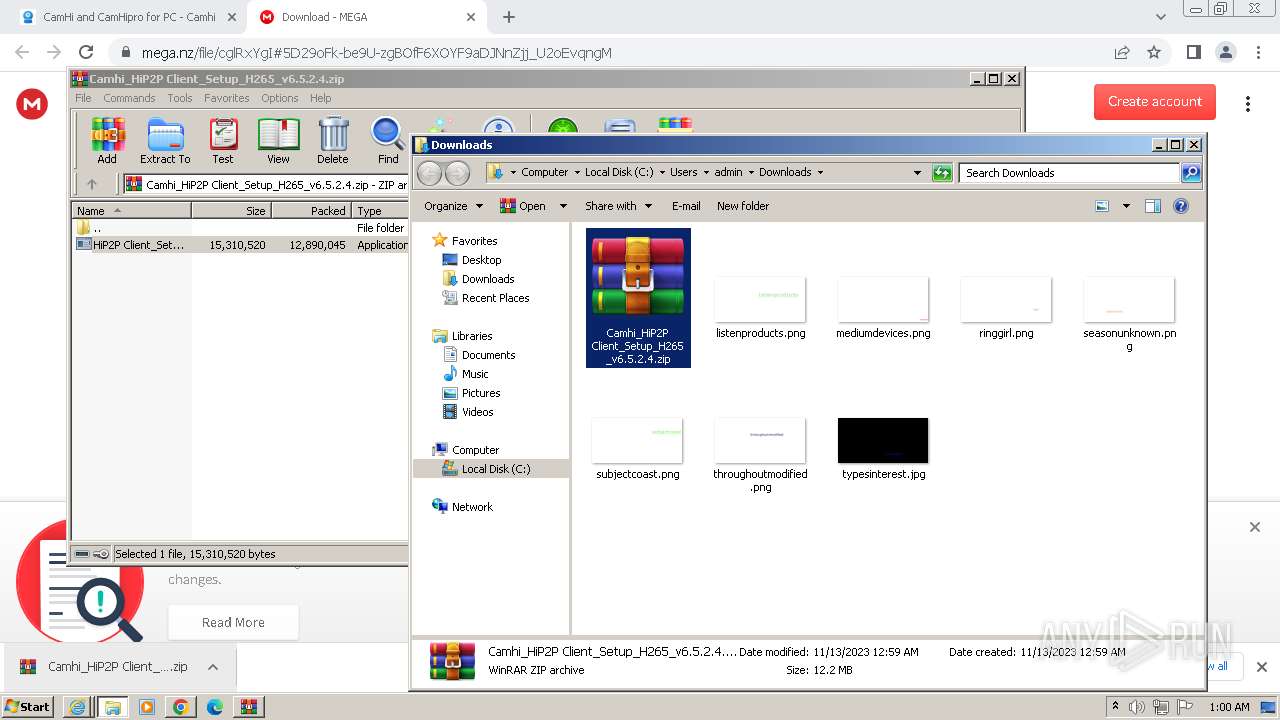Click E-mail in Explorer toolbar
The height and width of the screenshot is (720, 1280).
coord(686,206)
